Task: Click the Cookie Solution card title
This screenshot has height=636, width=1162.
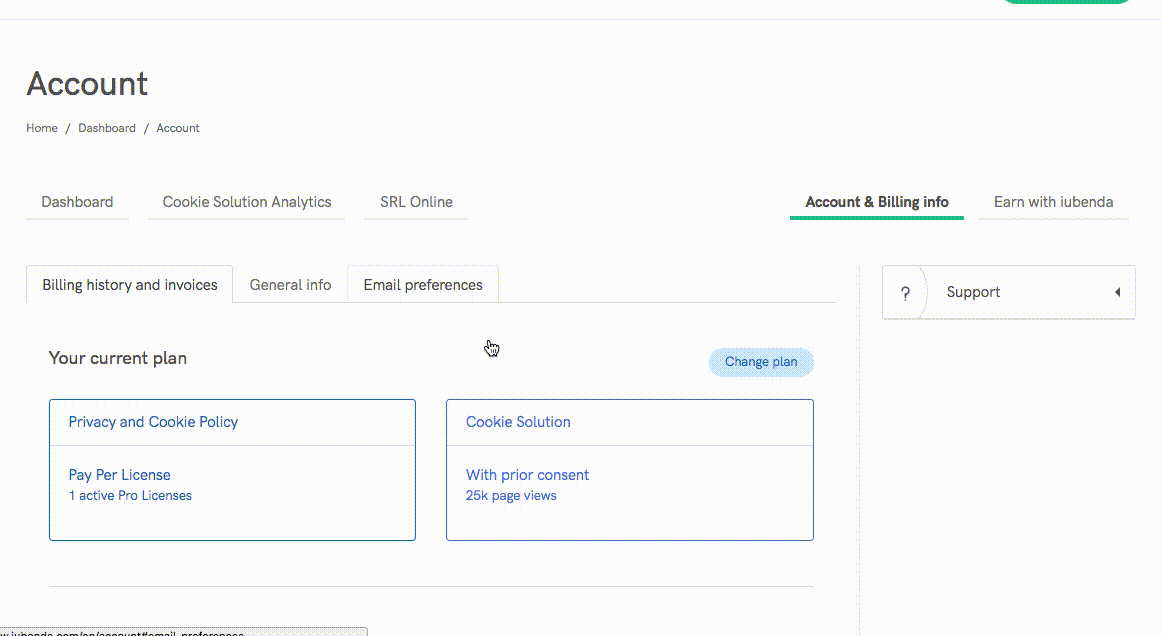Action: click(x=518, y=422)
